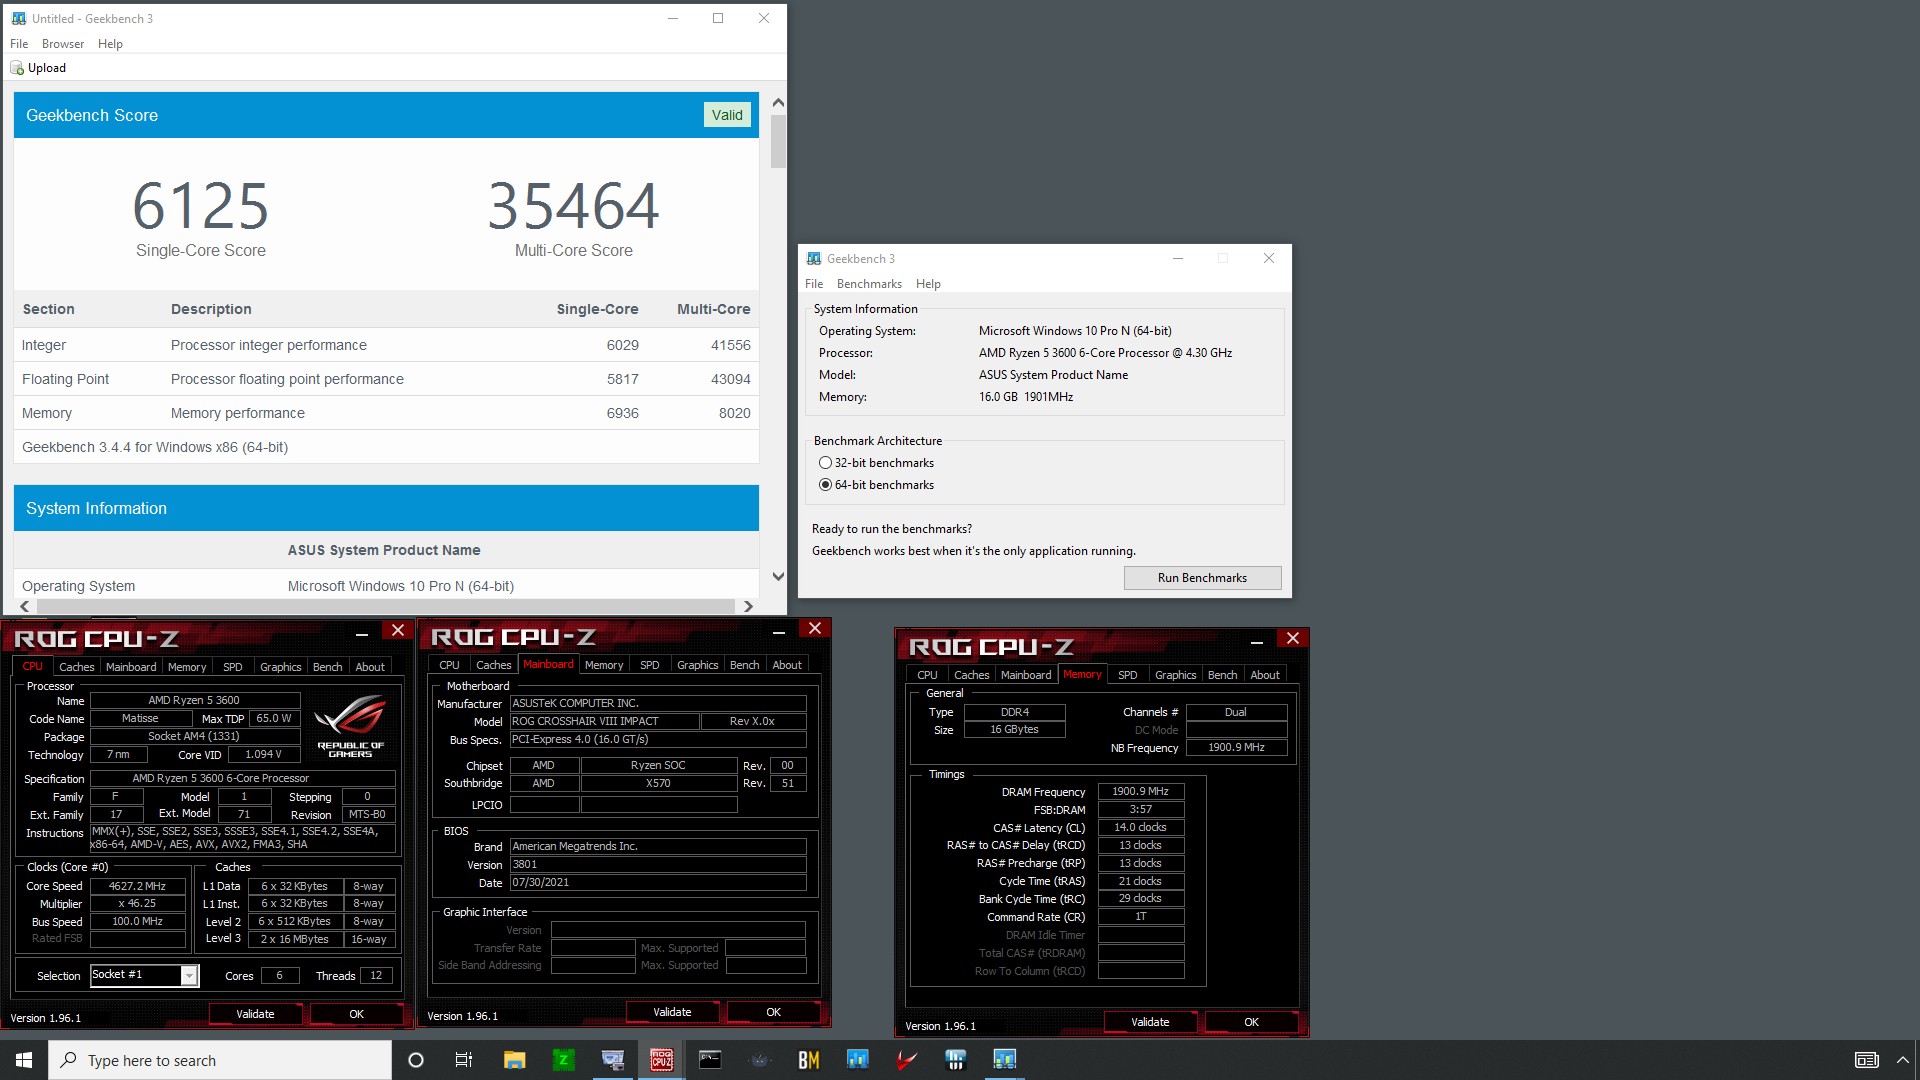Open the white bars icon on taskbar
This screenshot has height=1080, width=1920.
[x=956, y=1060]
